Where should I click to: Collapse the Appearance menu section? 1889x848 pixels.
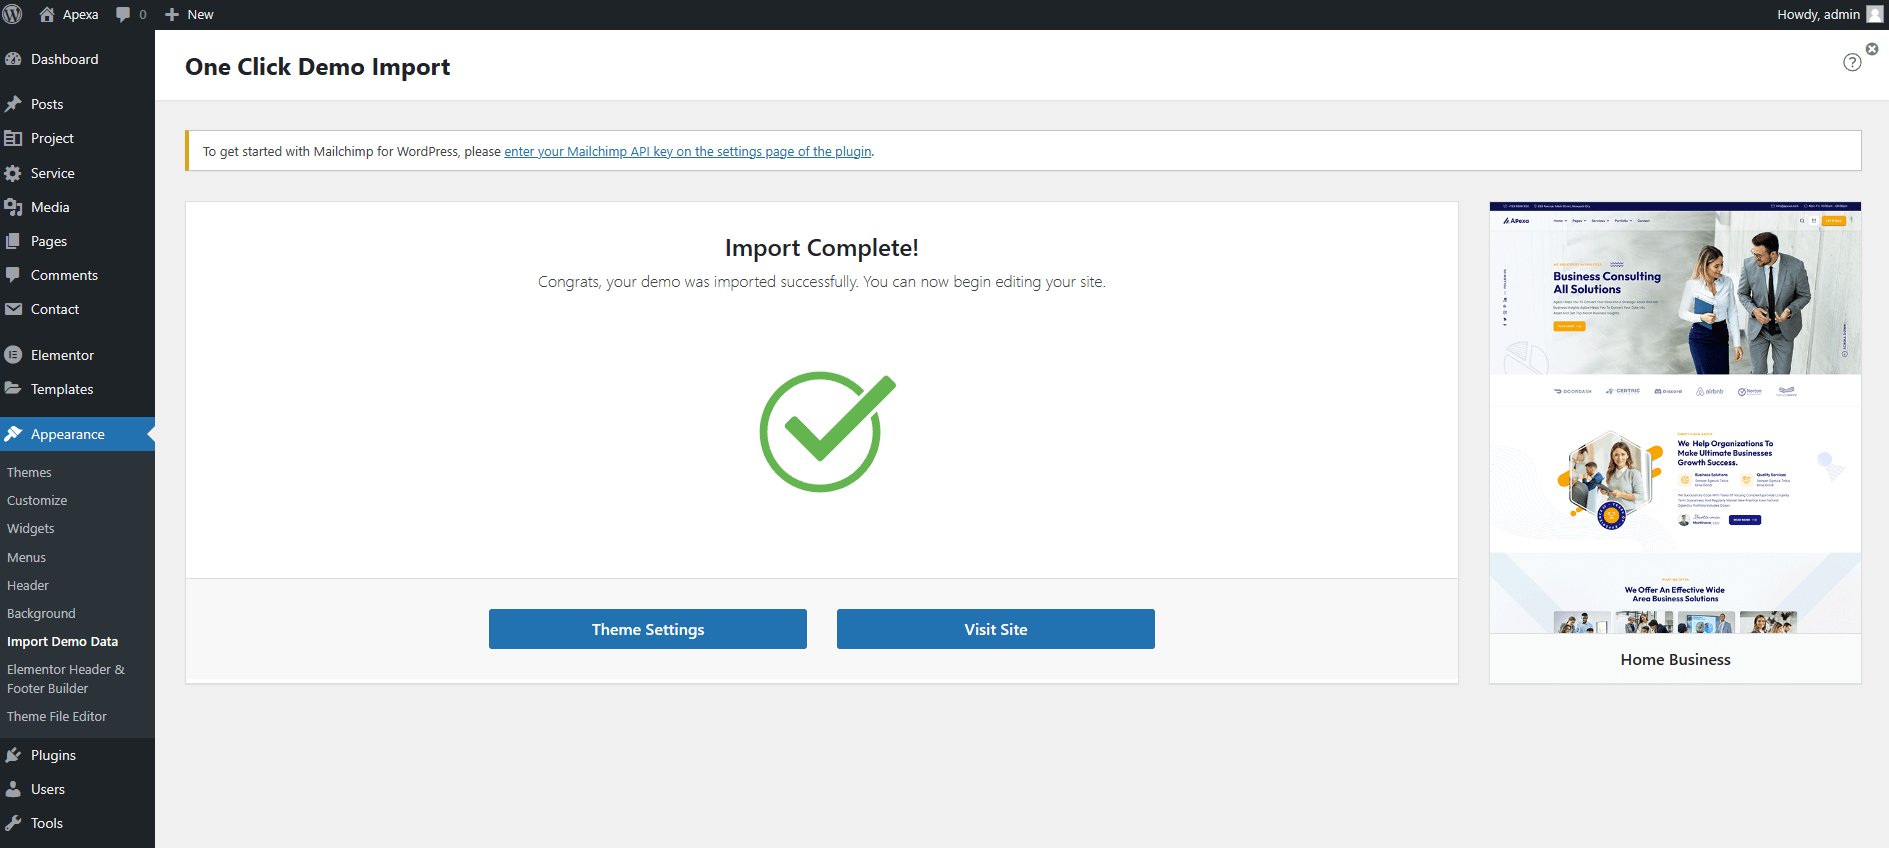click(x=67, y=434)
